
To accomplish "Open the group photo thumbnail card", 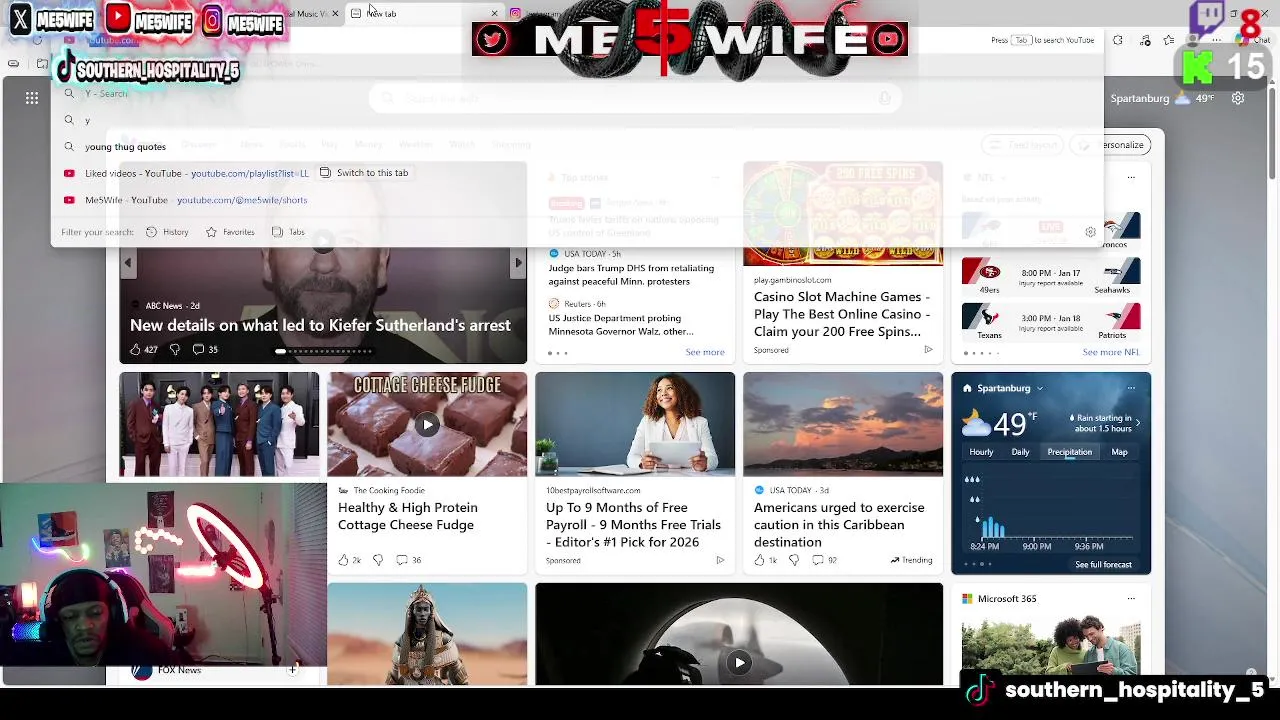I will (219, 424).
